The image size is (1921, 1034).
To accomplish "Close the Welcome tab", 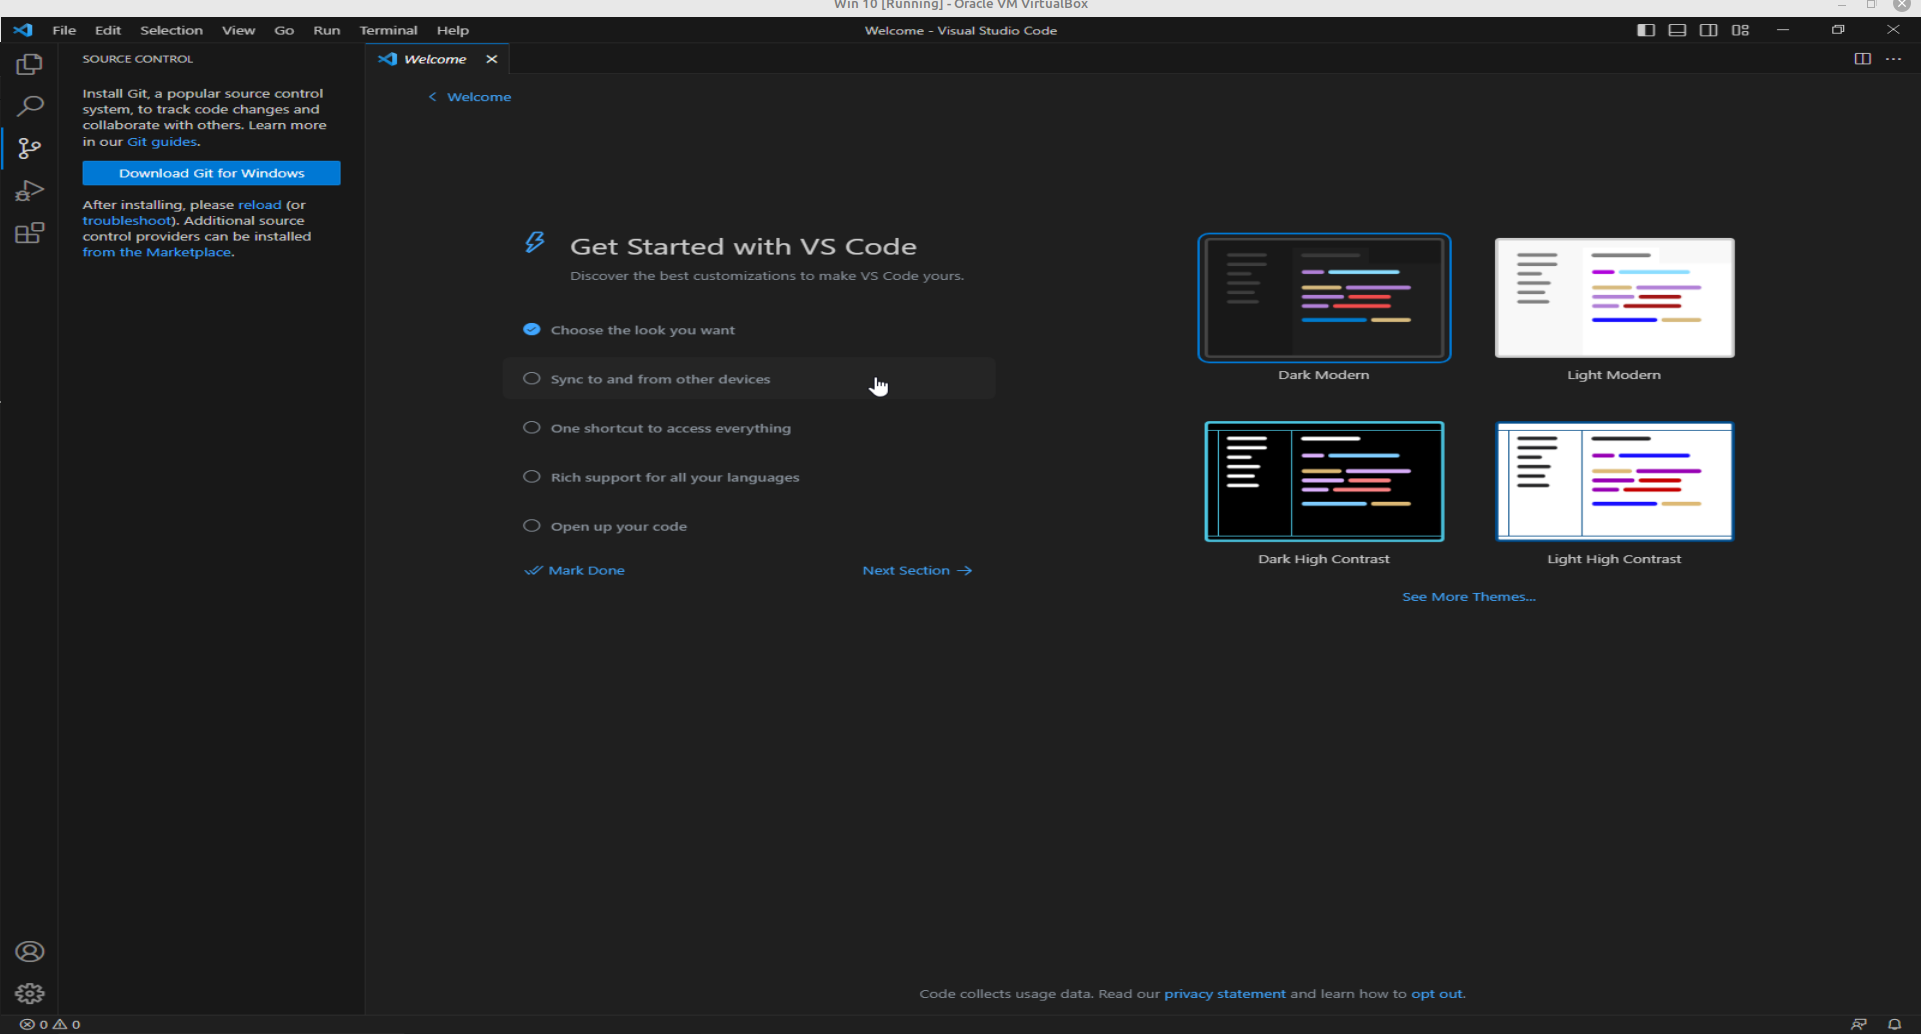I will 491,59.
